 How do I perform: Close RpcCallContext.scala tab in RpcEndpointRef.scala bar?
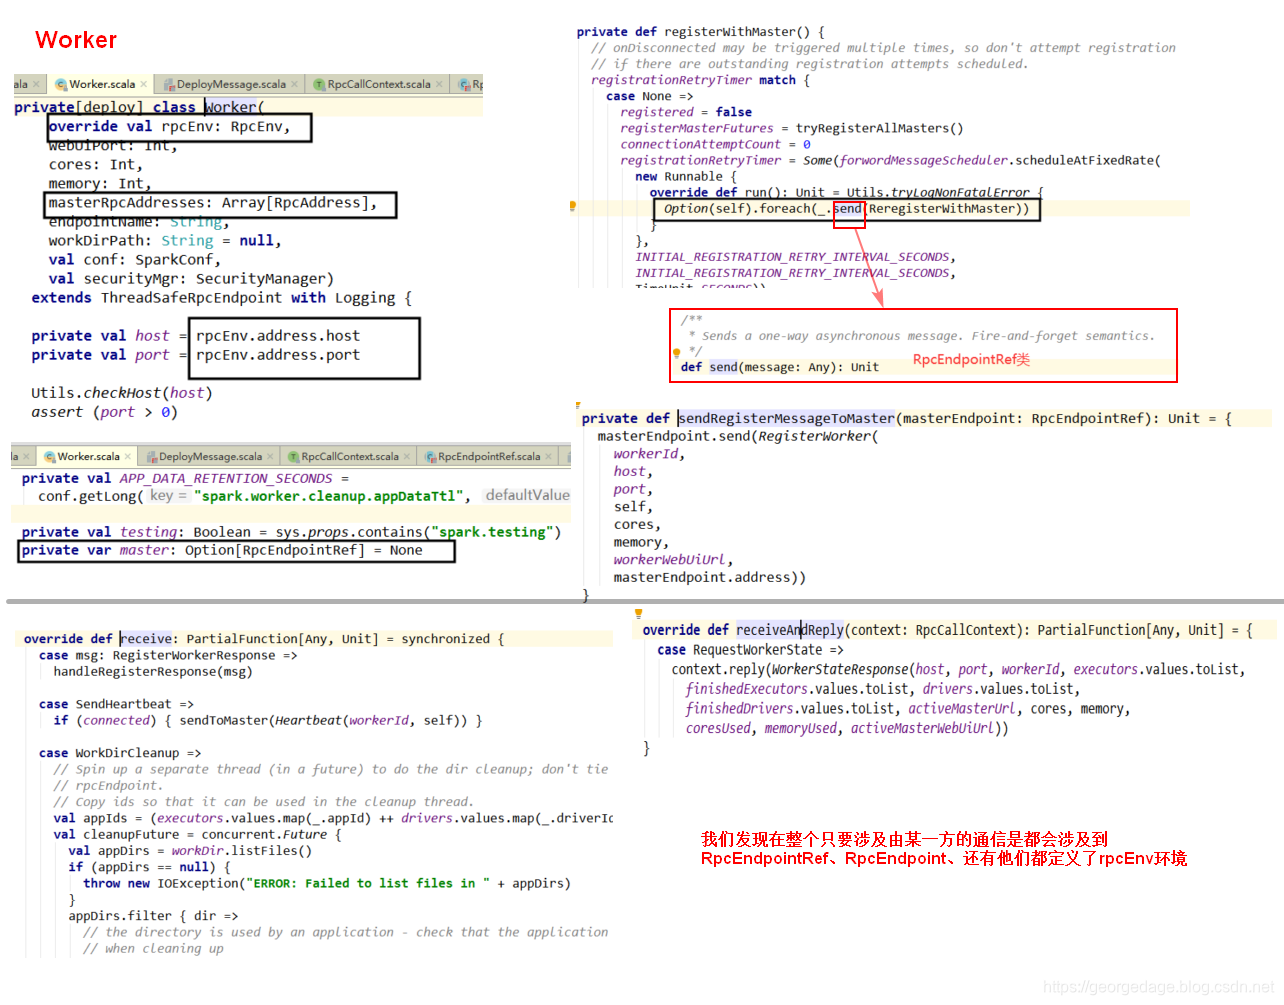[x=408, y=456]
